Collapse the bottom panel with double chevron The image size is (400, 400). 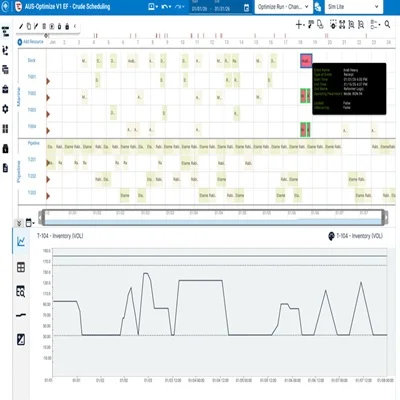[x=19, y=223]
